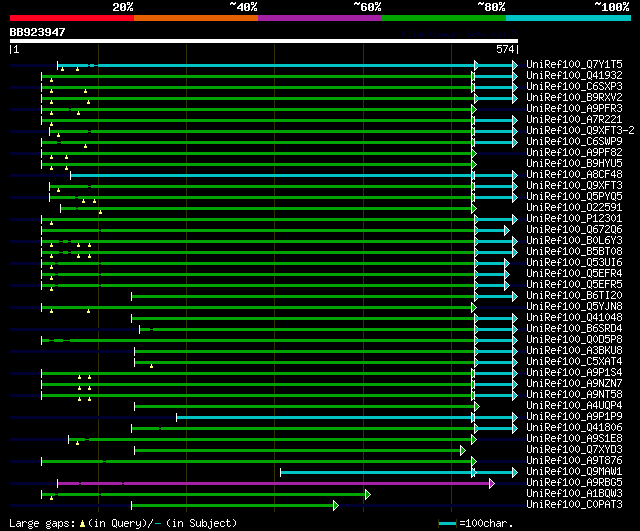
Task: Open UniRef100_B6SRD4 hit
Action: point(574,329)
